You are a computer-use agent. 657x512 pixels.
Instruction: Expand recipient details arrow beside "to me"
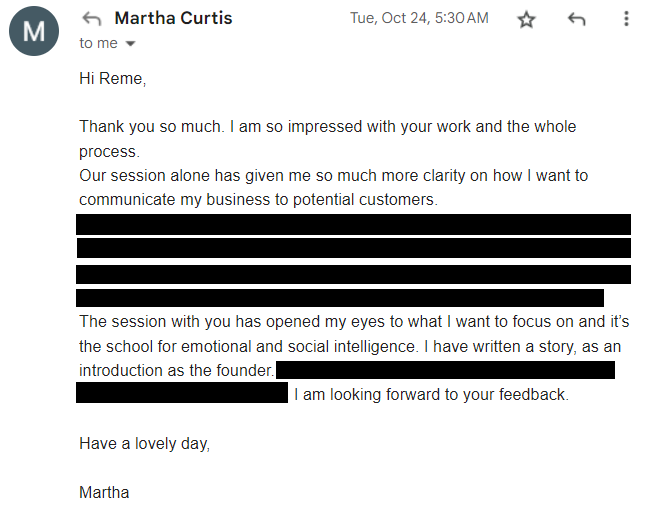tap(130, 44)
